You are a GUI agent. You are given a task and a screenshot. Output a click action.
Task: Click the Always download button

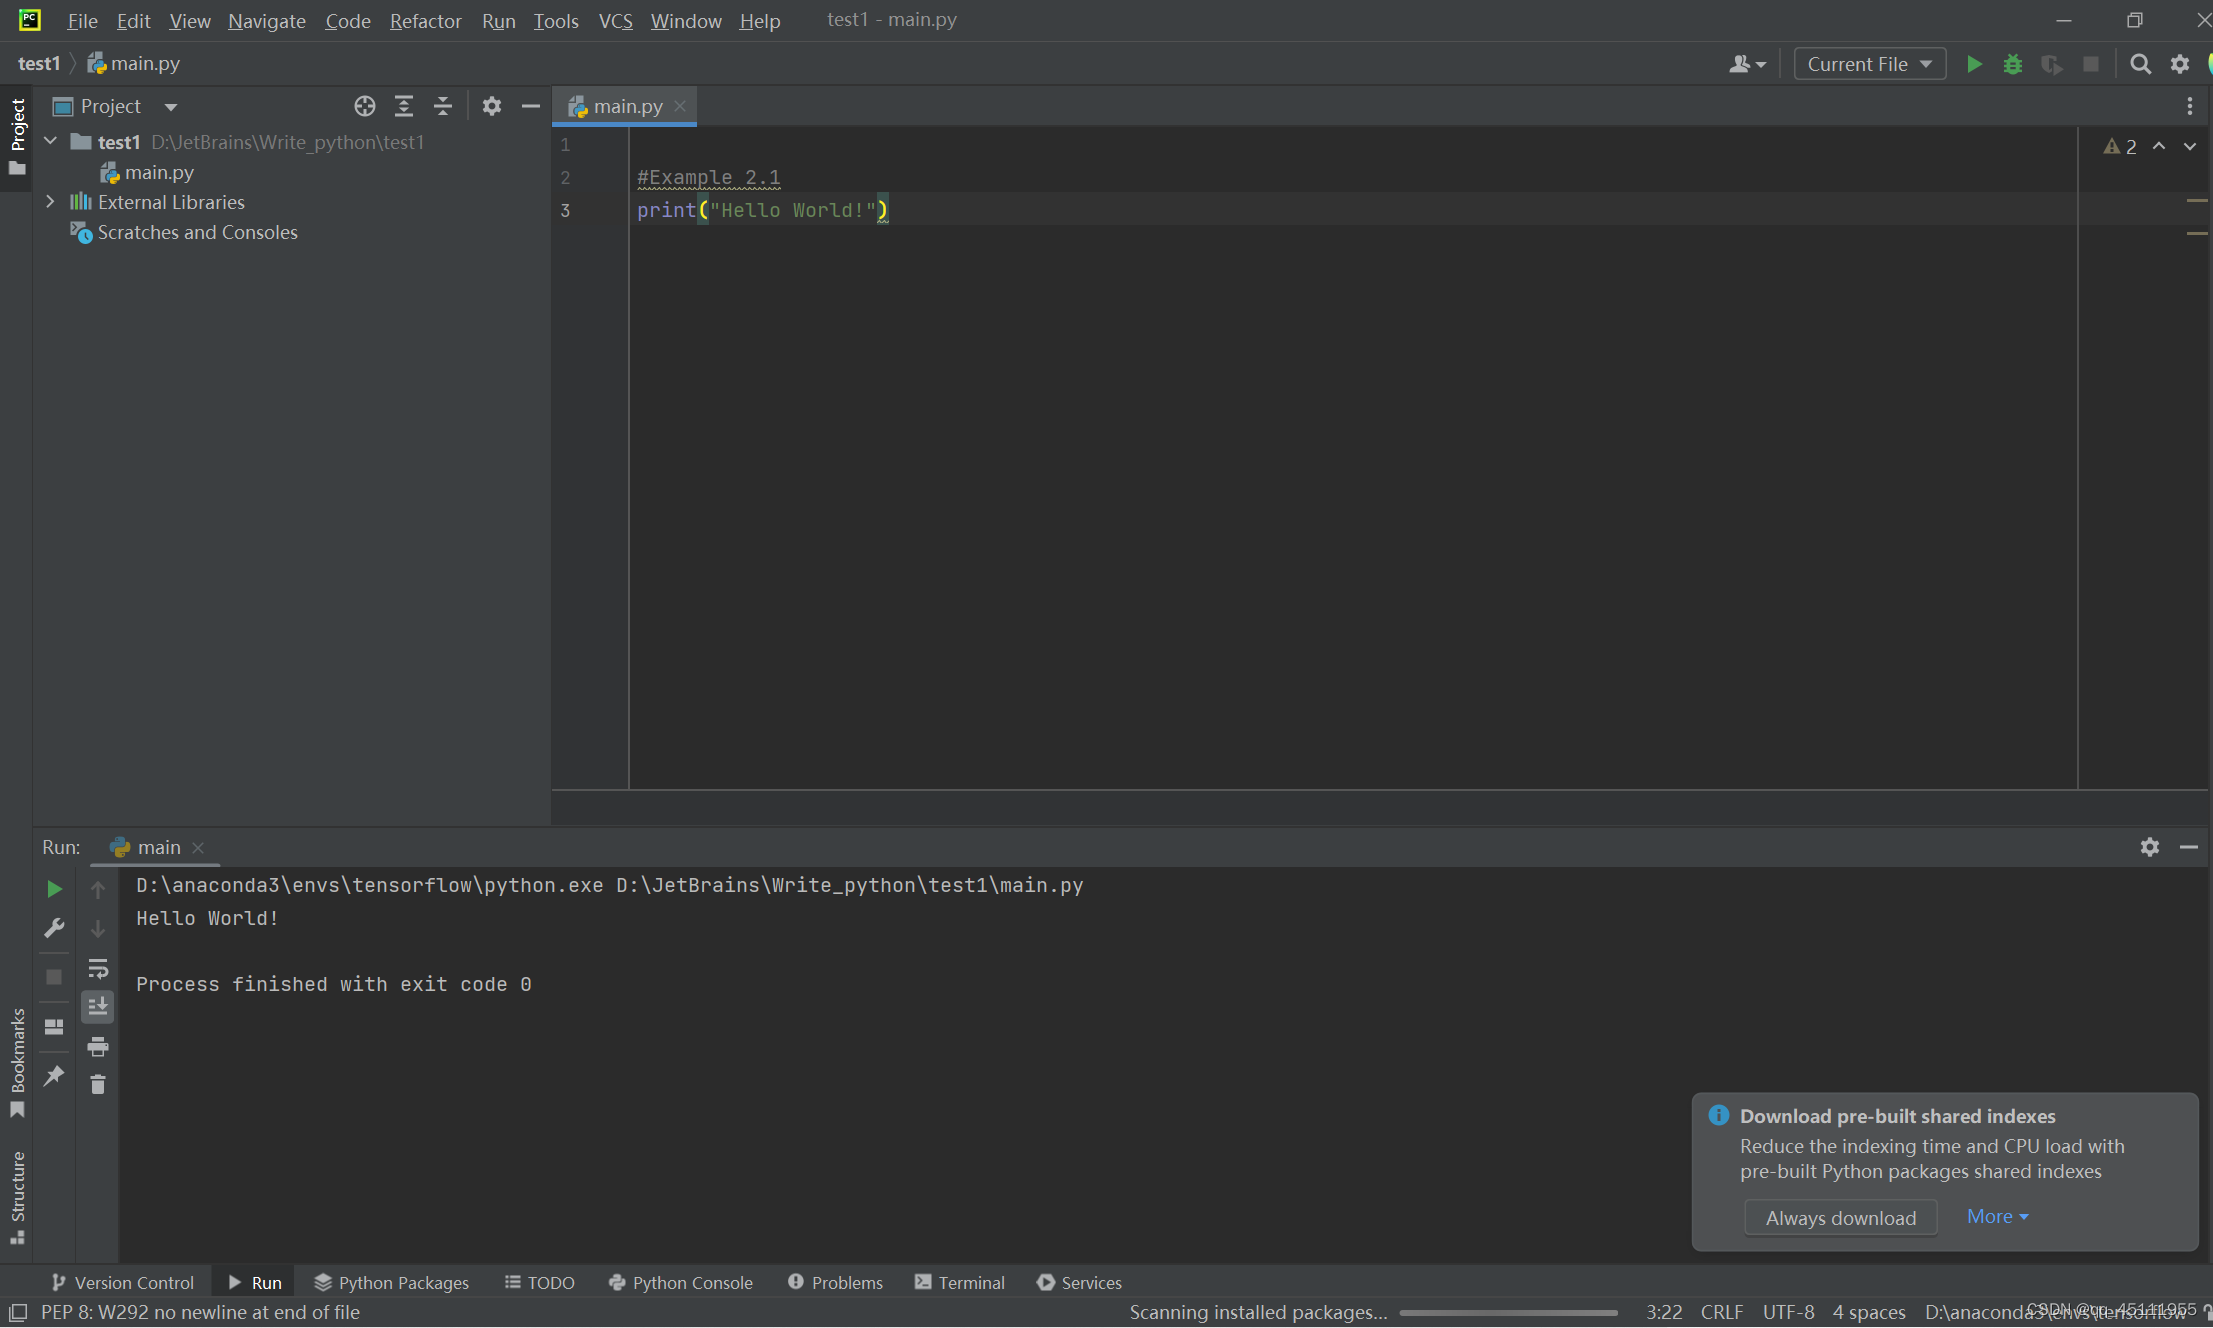pos(1840,1217)
